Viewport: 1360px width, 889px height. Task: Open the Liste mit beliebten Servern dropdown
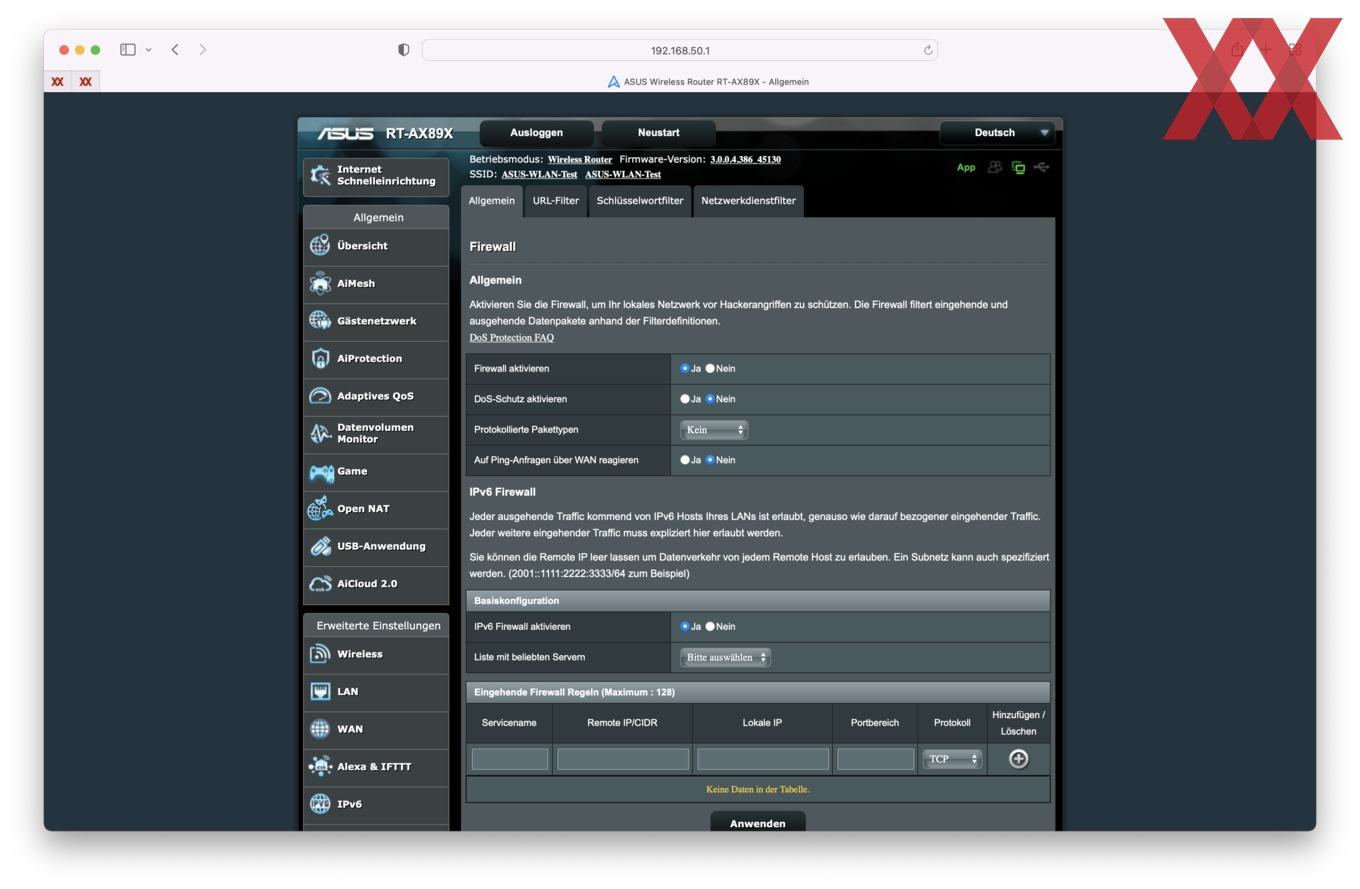pos(725,657)
